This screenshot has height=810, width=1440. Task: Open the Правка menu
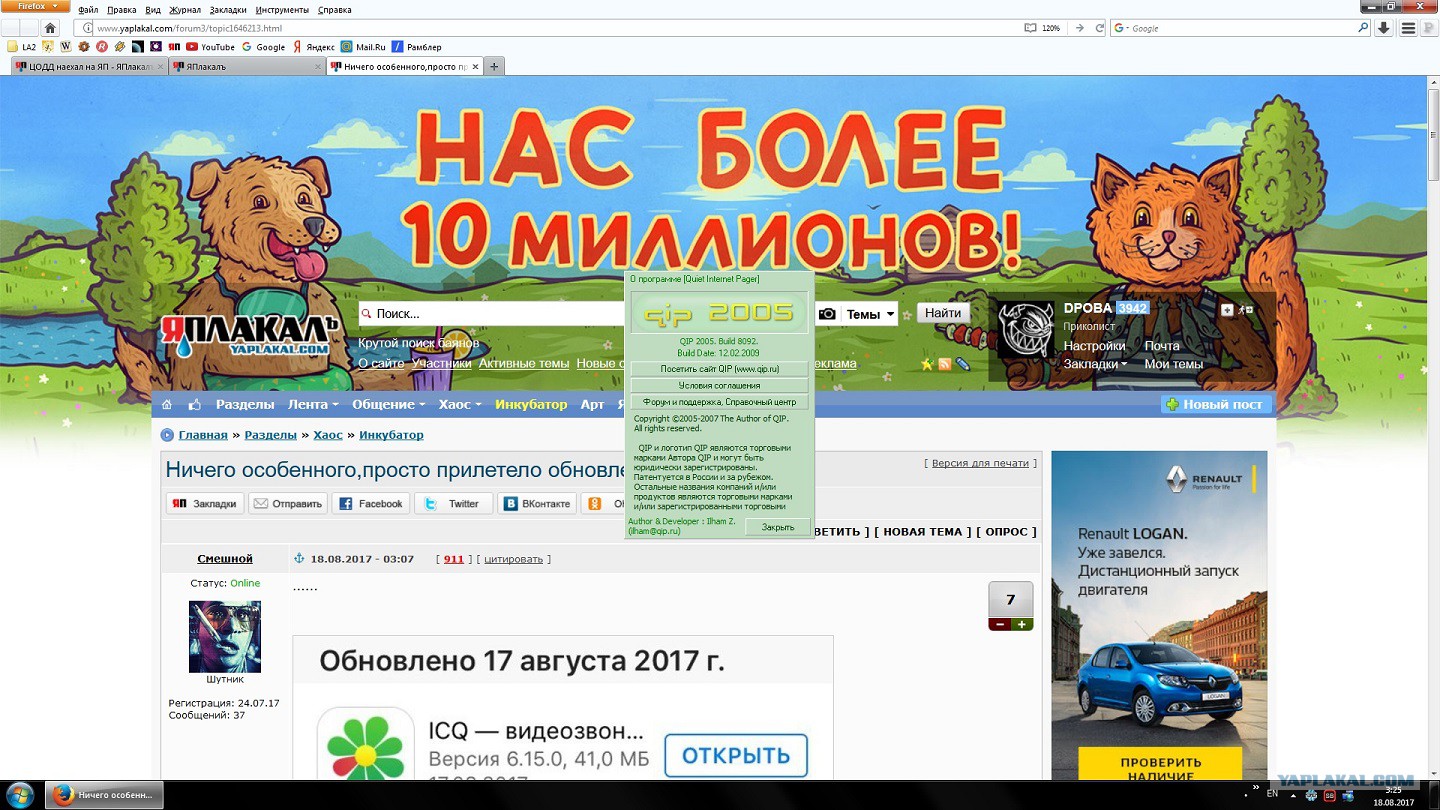[x=121, y=10]
